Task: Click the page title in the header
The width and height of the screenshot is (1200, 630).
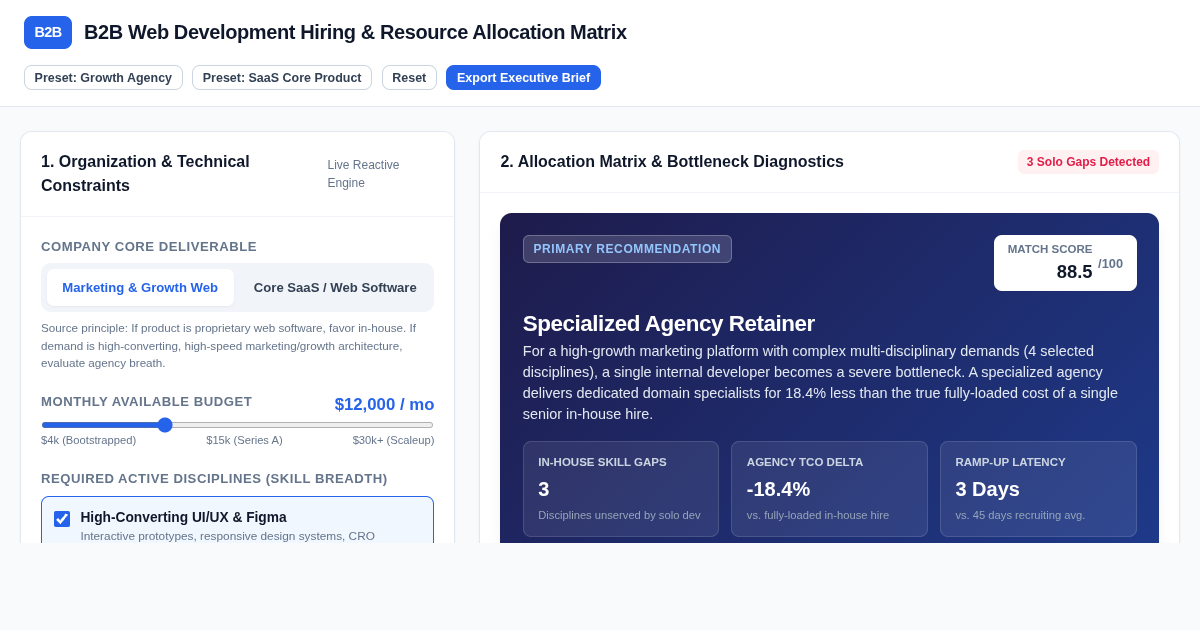Action: (355, 32)
